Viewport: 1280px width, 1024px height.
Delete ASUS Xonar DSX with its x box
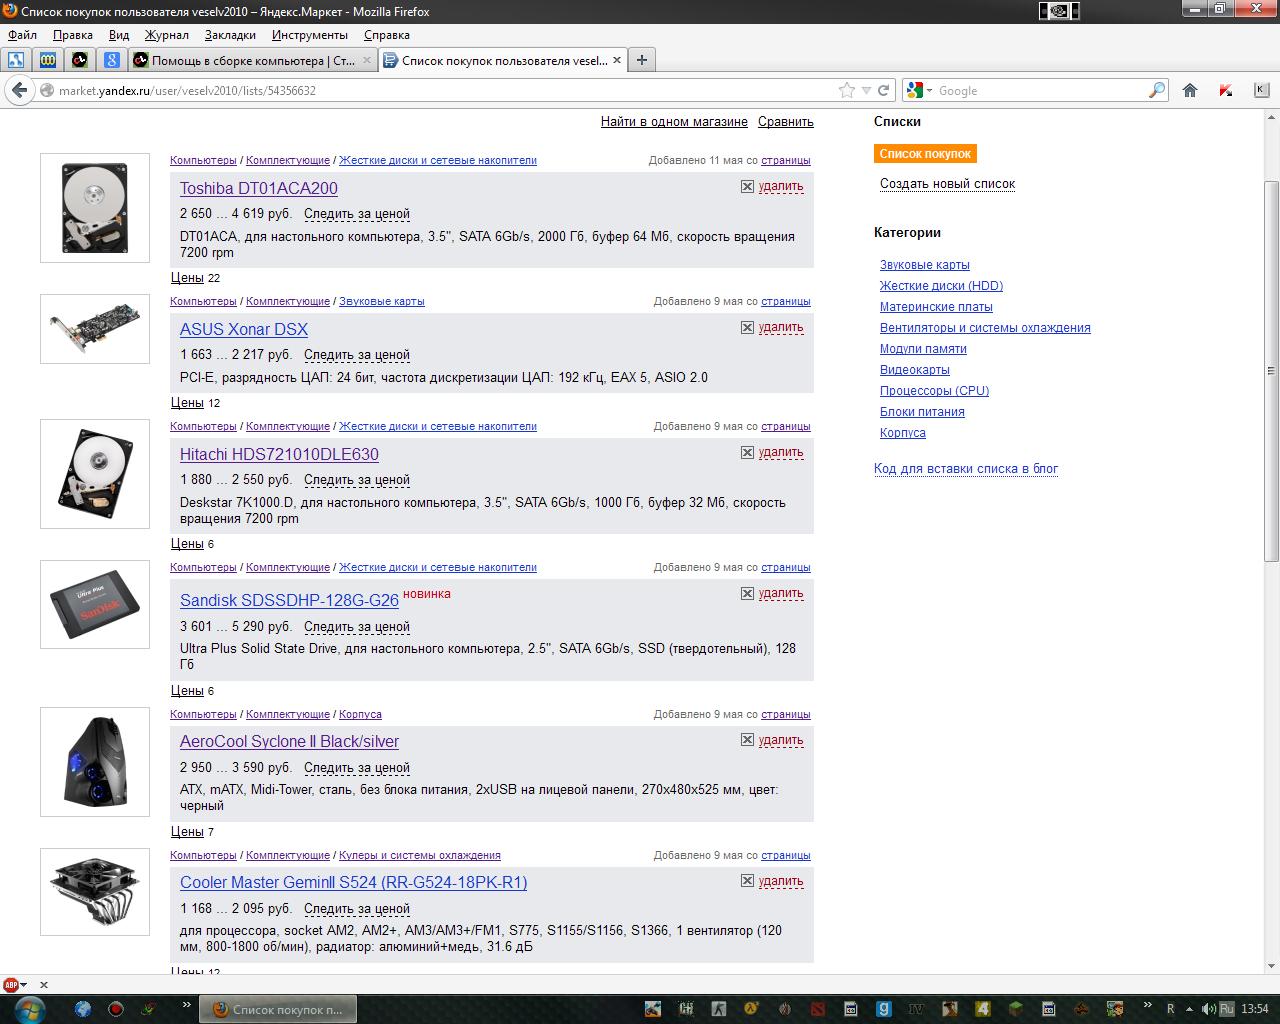coord(747,327)
